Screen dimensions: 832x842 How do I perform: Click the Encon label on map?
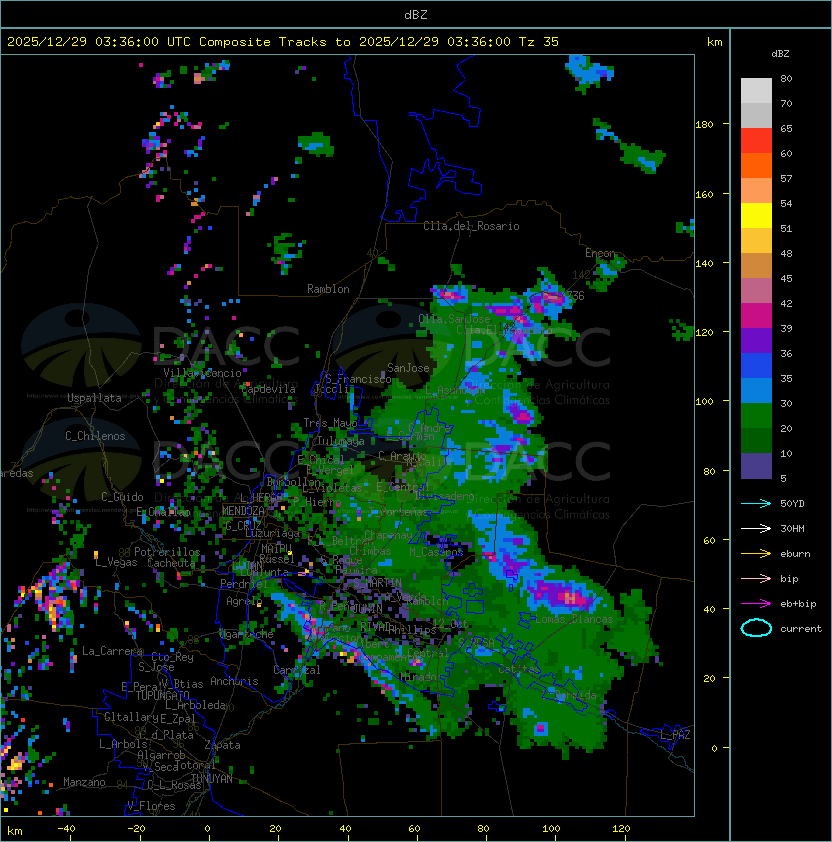[x=600, y=253]
